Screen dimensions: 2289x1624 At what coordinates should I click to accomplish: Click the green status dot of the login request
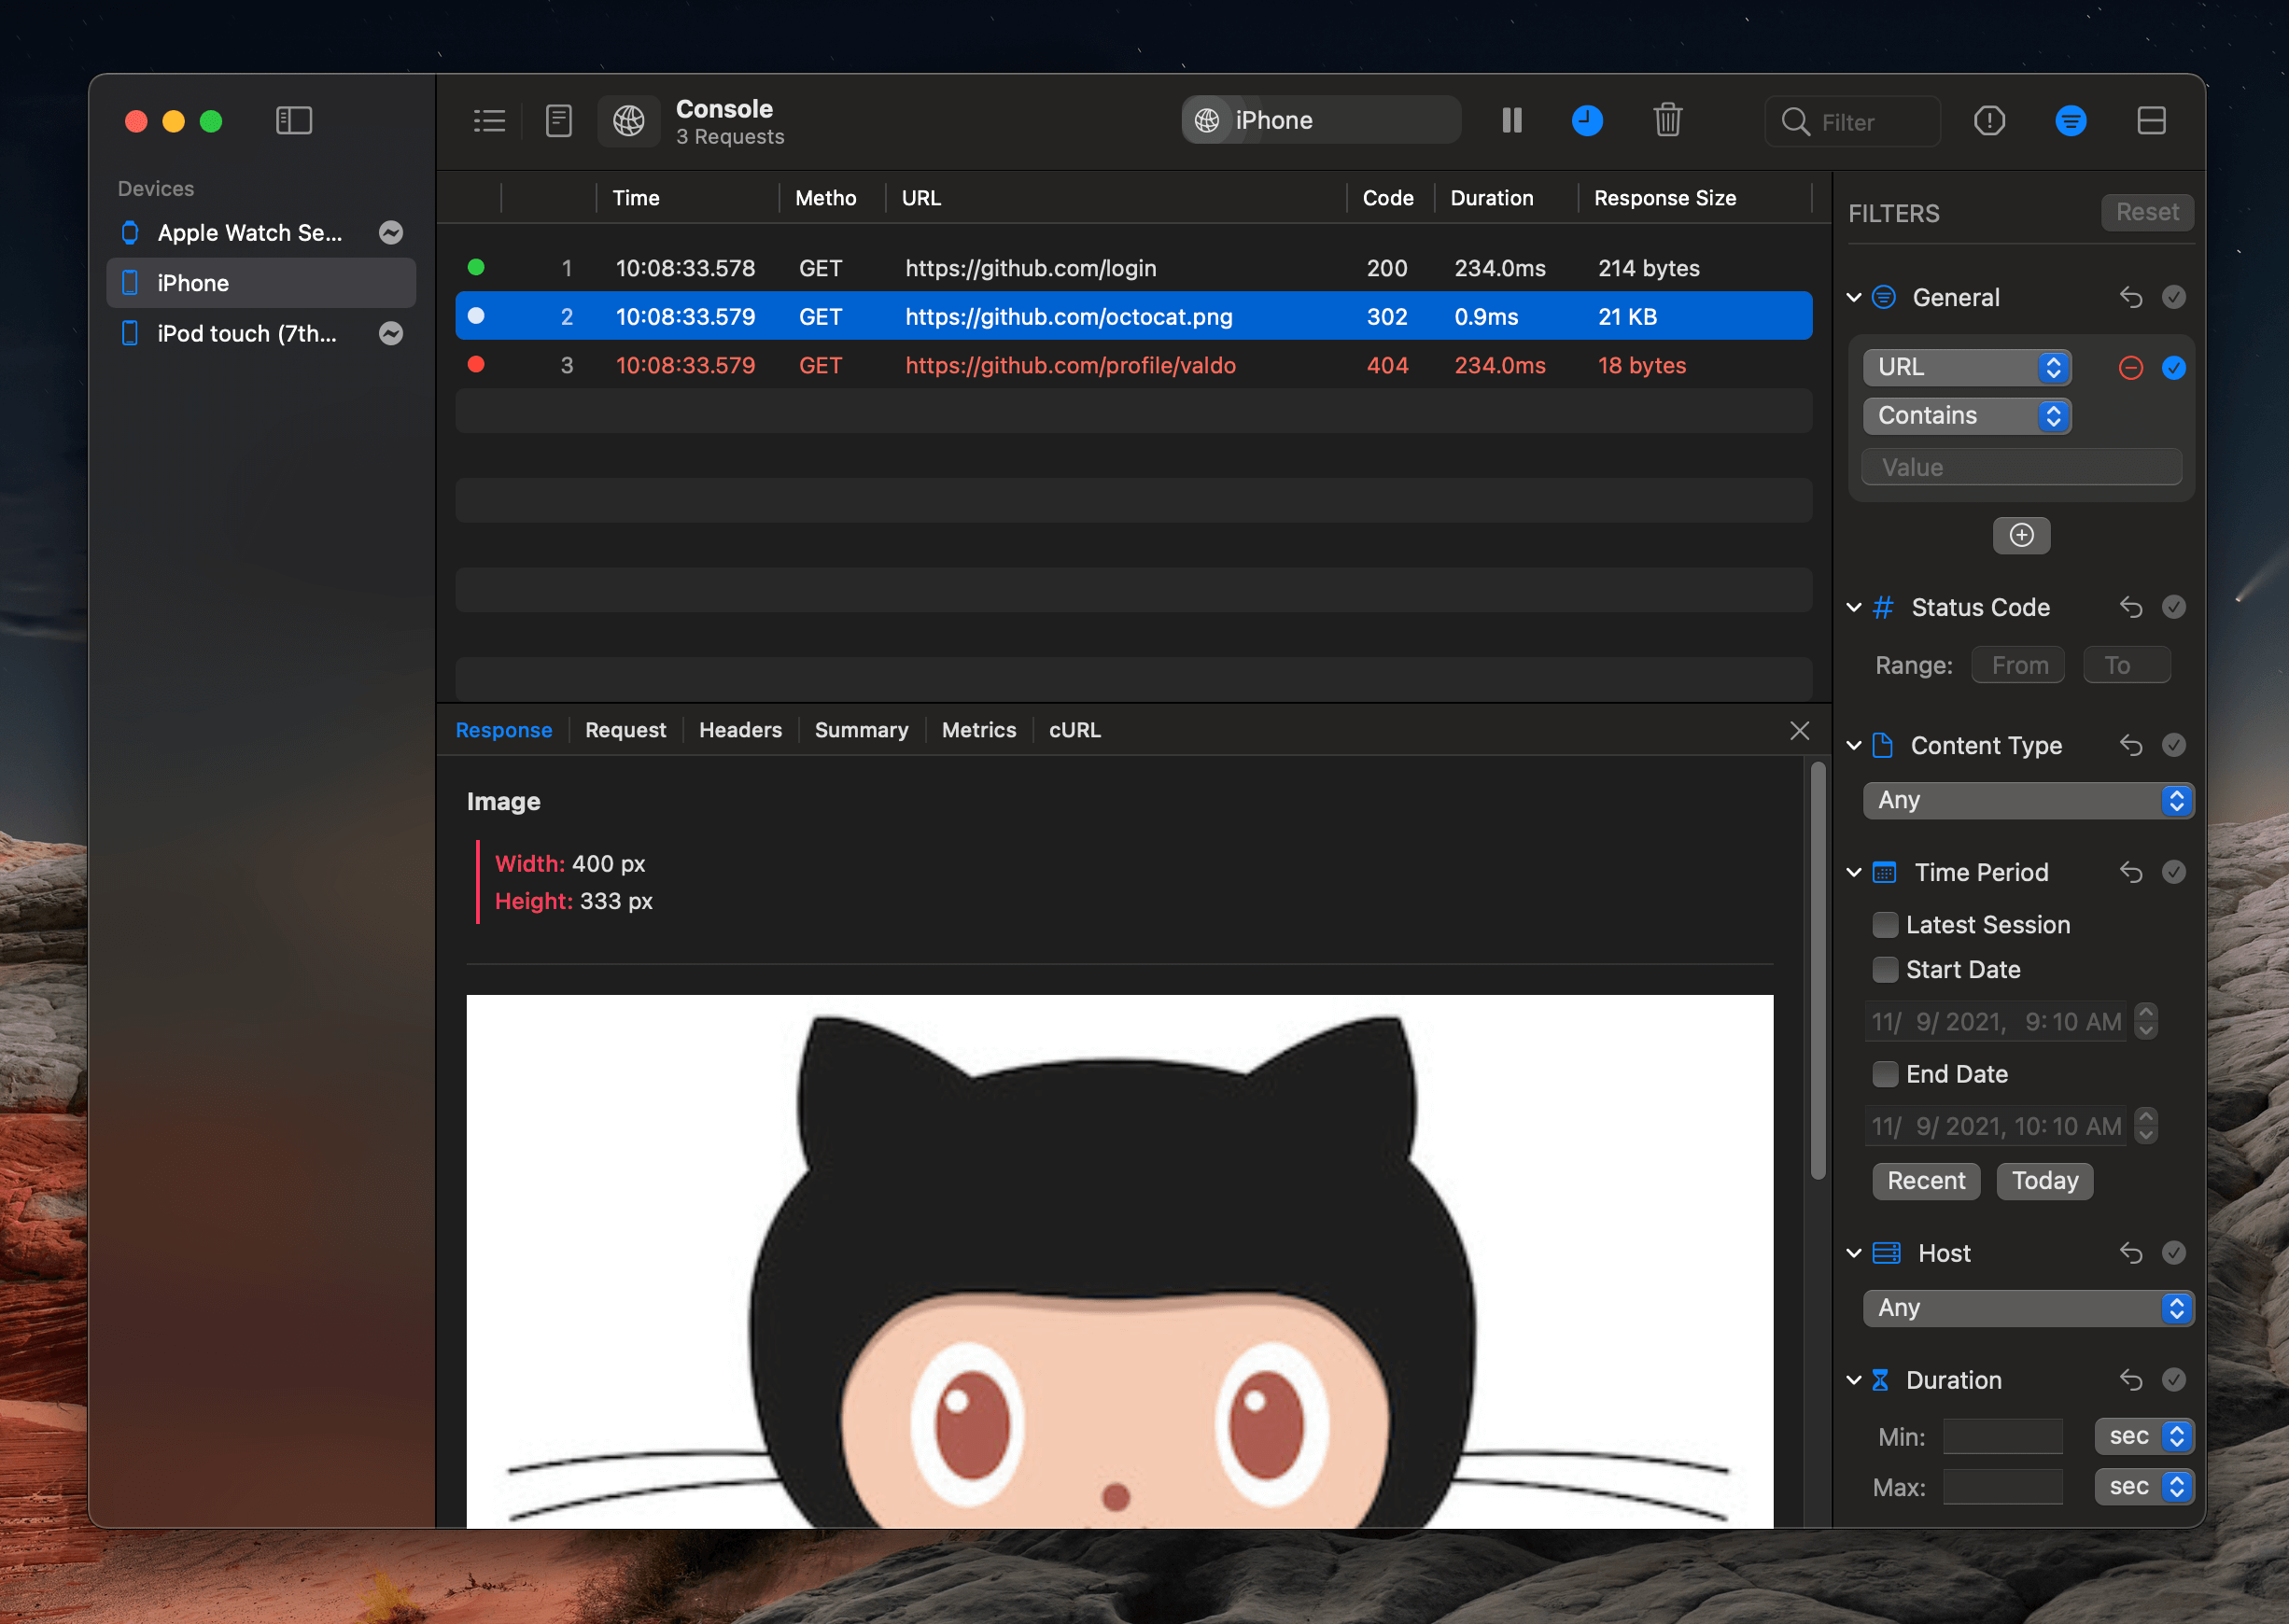[476, 267]
